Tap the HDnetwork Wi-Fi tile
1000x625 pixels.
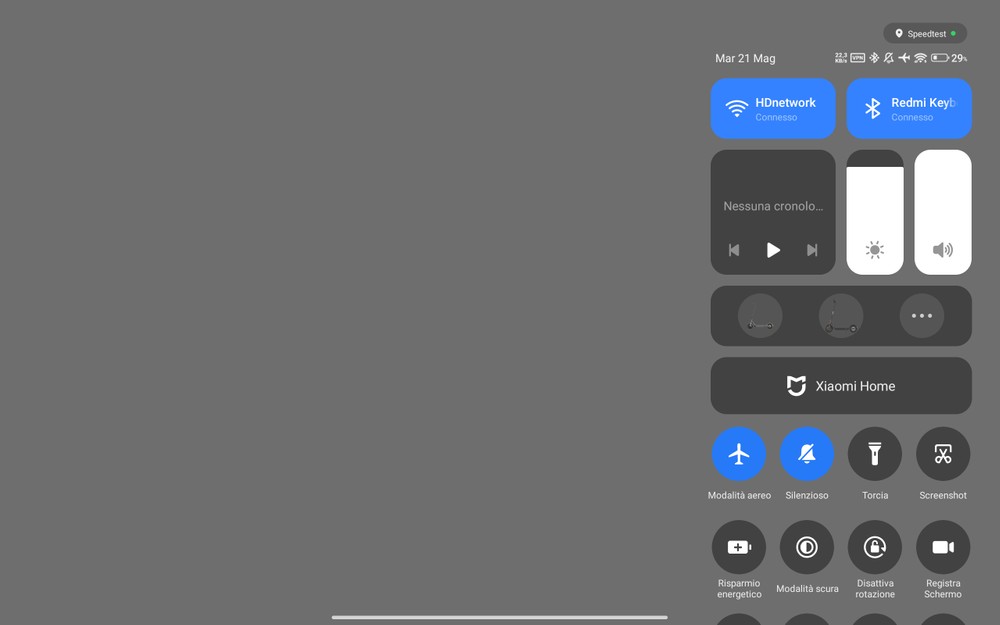pos(773,108)
